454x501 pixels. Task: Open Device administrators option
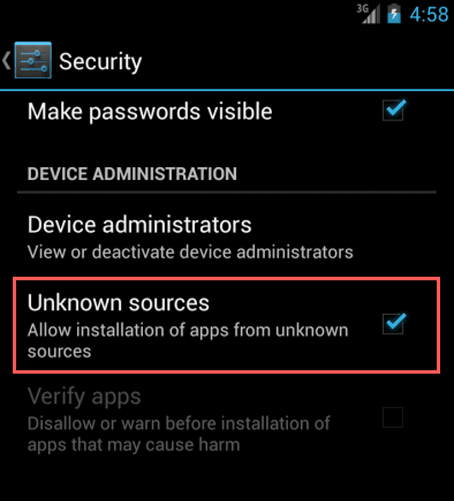pyautogui.click(x=227, y=237)
